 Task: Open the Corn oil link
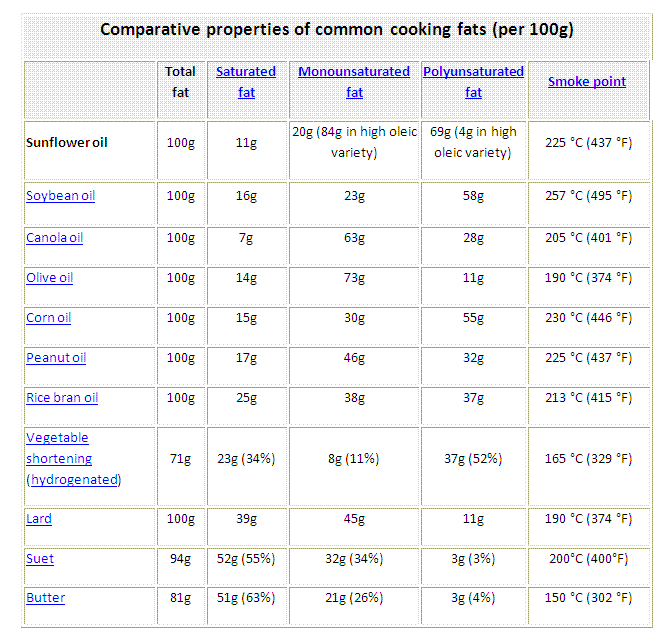click(x=49, y=317)
